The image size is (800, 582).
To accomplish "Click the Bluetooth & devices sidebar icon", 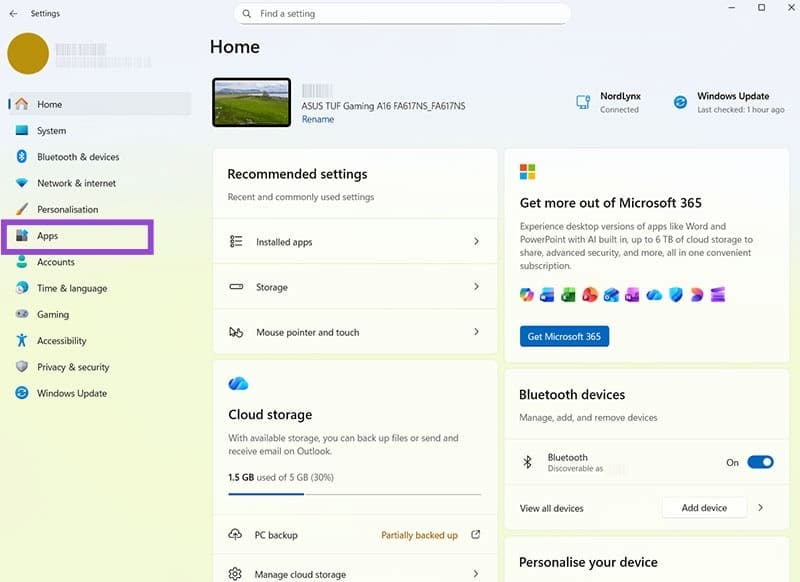I will 22,157.
